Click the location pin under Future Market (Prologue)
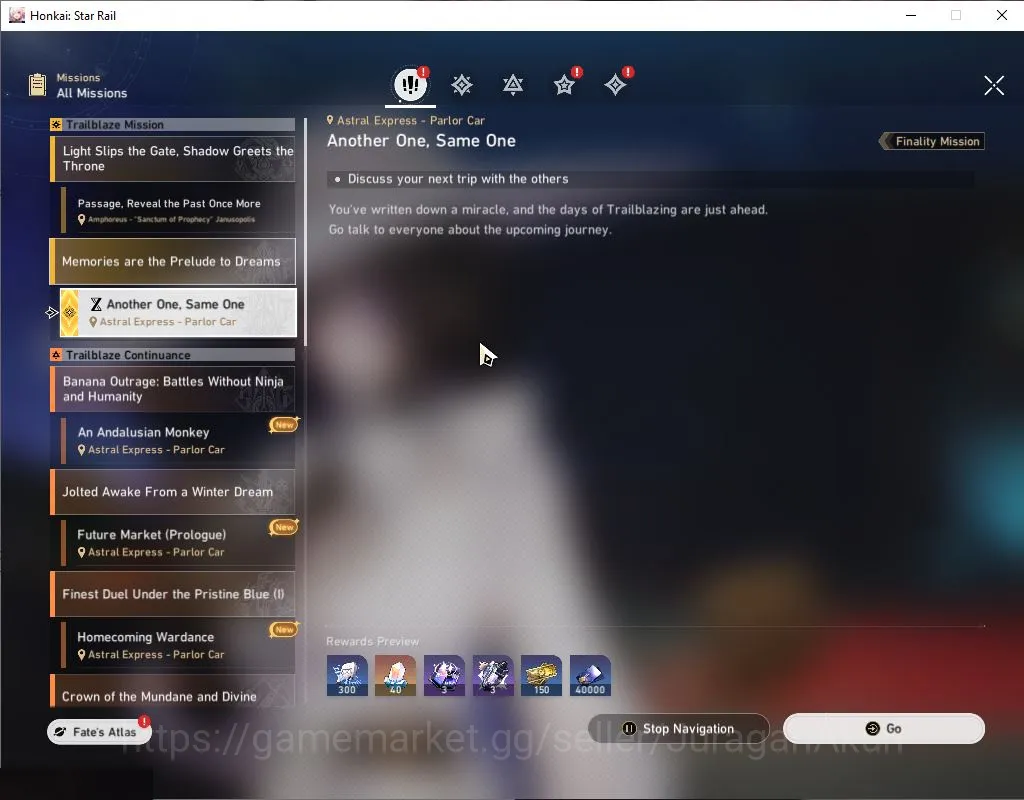 pyautogui.click(x=82, y=552)
